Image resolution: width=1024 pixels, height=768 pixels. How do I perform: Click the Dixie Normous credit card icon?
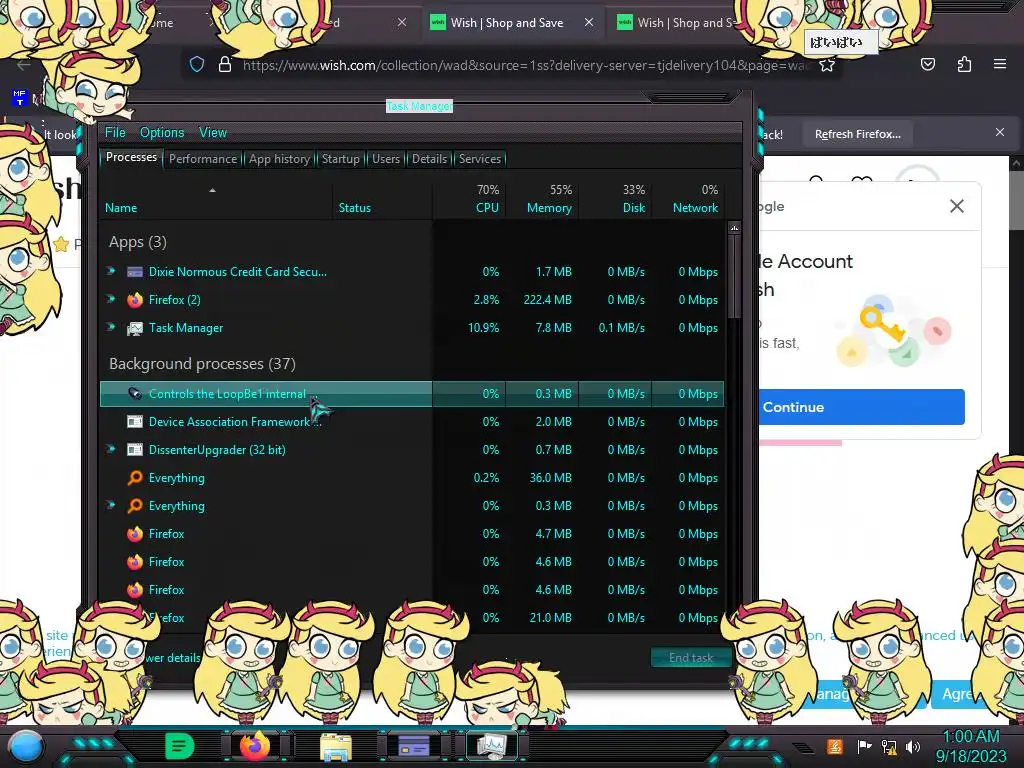[x=135, y=272]
